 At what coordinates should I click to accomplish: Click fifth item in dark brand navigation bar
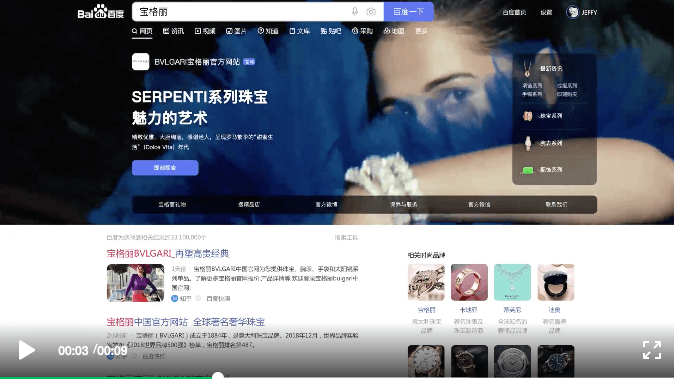(479, 205)
